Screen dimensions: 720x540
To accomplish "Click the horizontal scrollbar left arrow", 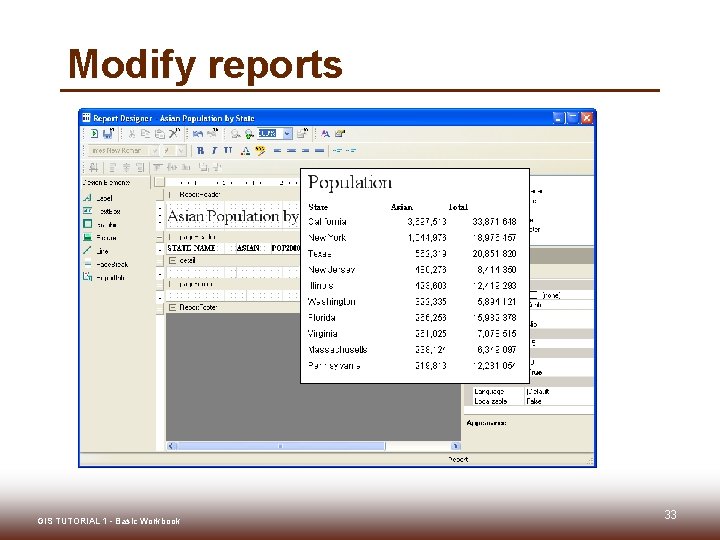I will tap(172, 446).
